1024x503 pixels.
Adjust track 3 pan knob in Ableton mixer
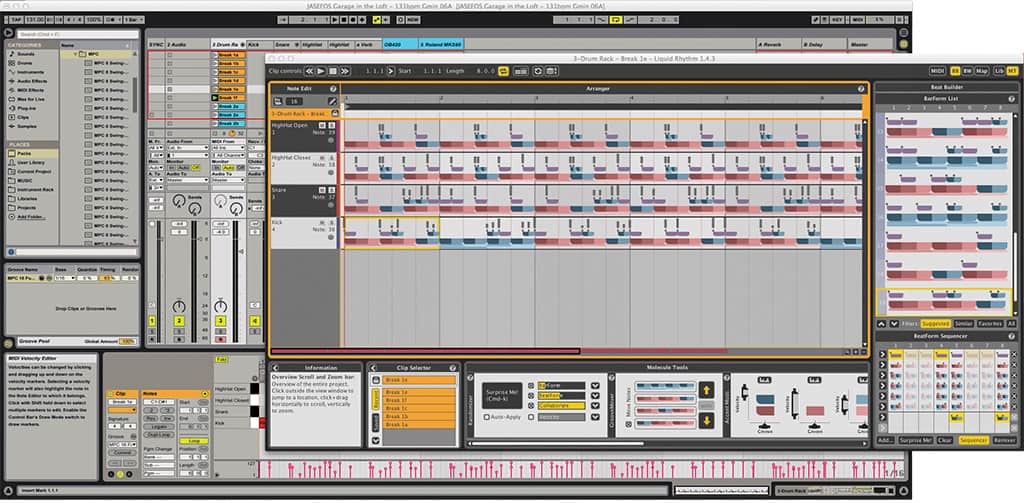pos(221,306)
